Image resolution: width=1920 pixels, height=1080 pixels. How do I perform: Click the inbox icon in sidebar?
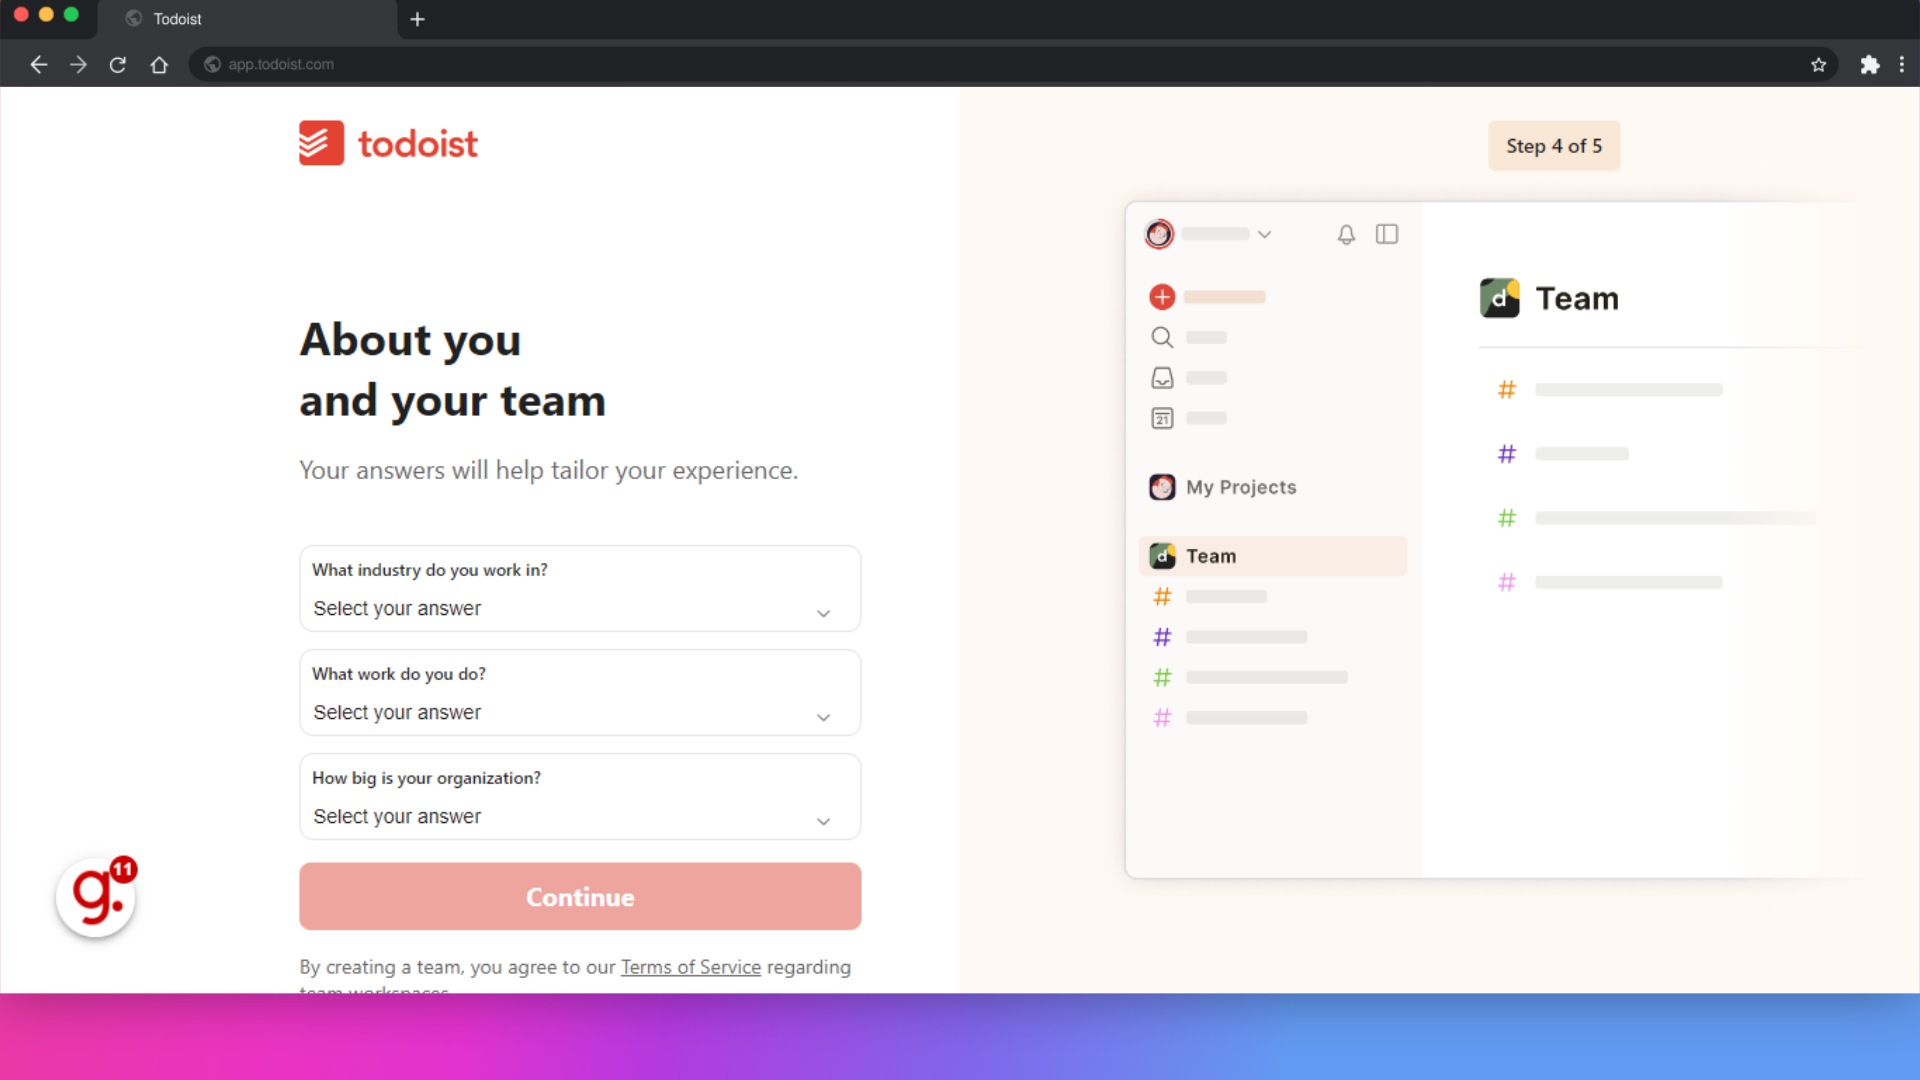(x=1163, y=378)
